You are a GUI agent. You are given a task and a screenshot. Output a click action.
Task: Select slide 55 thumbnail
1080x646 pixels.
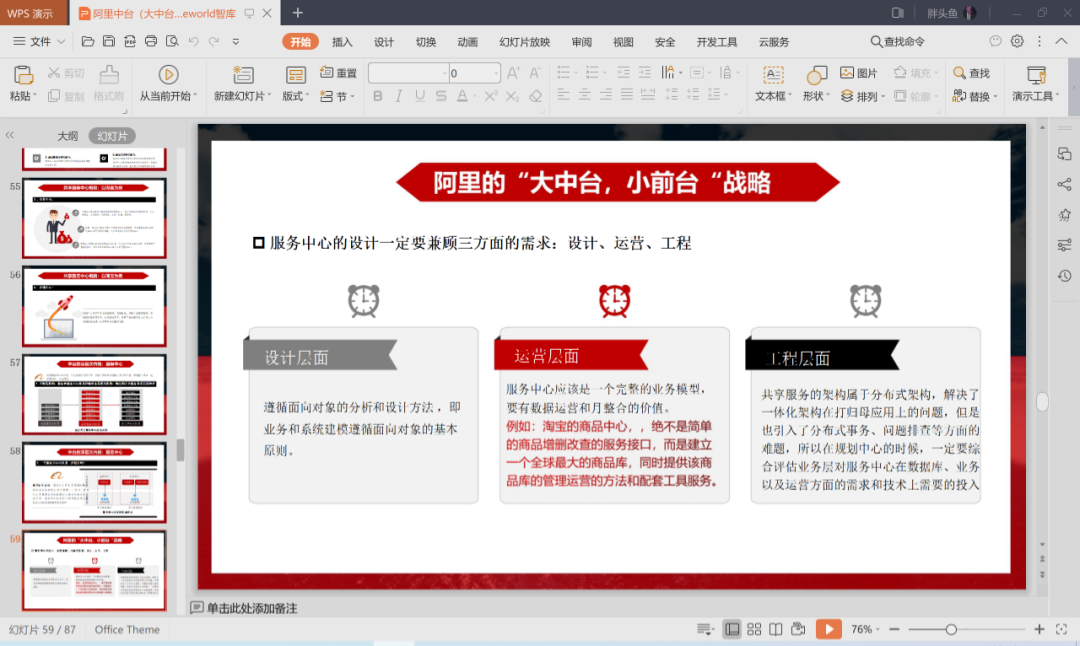pyautogui.click(x=94, y=218)
